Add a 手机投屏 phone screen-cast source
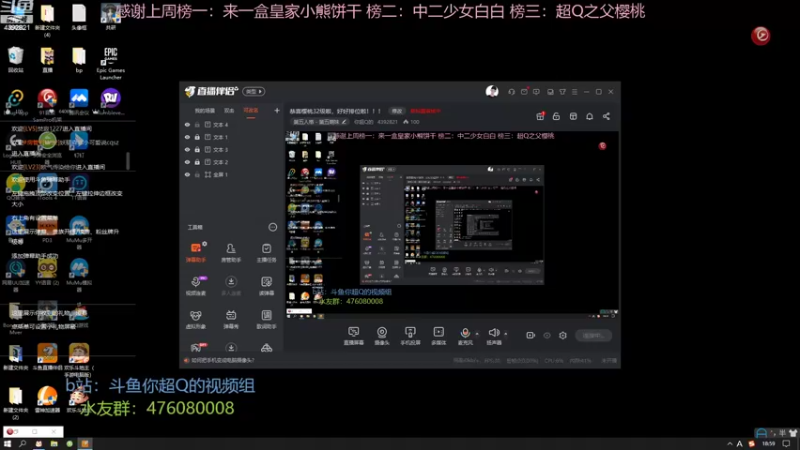 pos(410,336)
